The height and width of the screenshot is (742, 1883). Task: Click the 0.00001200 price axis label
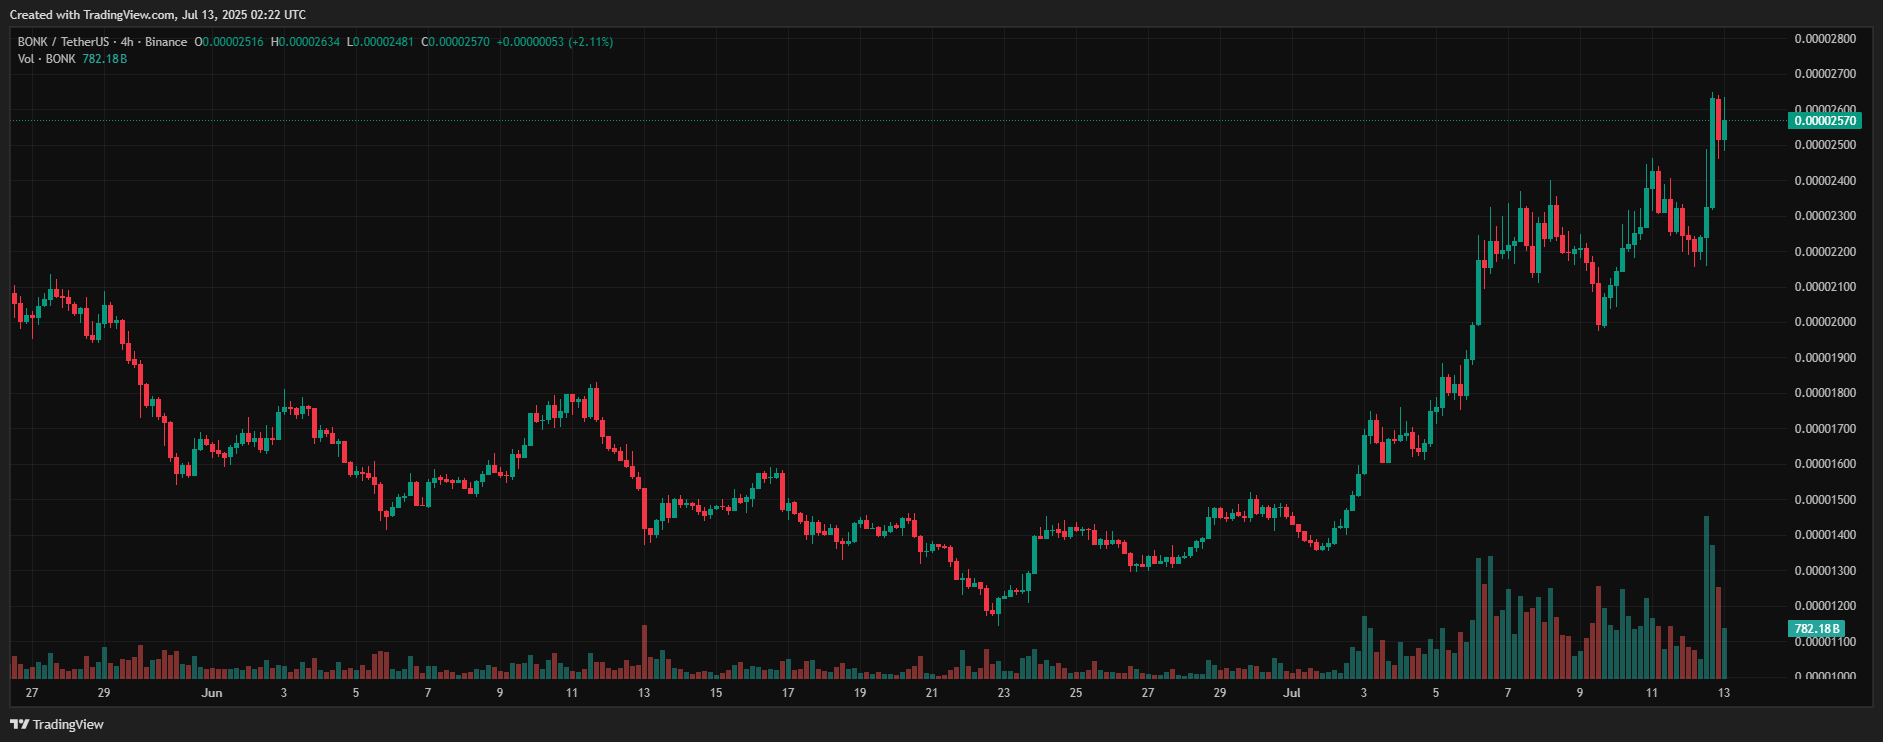[1824, 606]
